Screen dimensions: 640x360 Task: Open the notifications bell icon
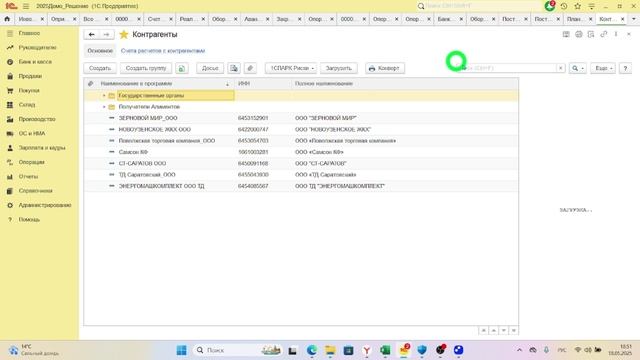[x=550, y=6]
